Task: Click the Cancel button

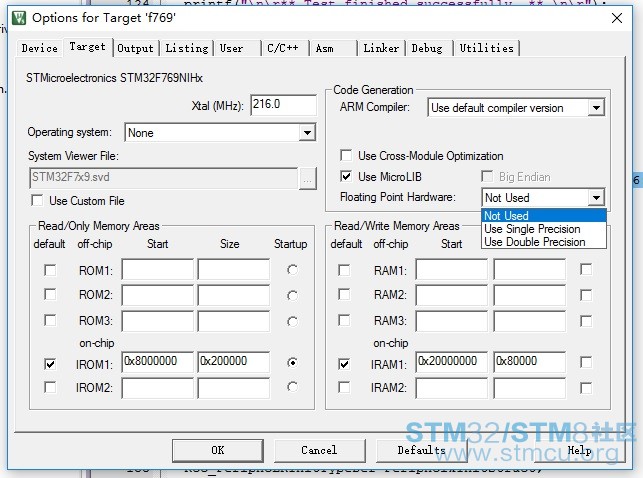Action: (x=319, y=451)
